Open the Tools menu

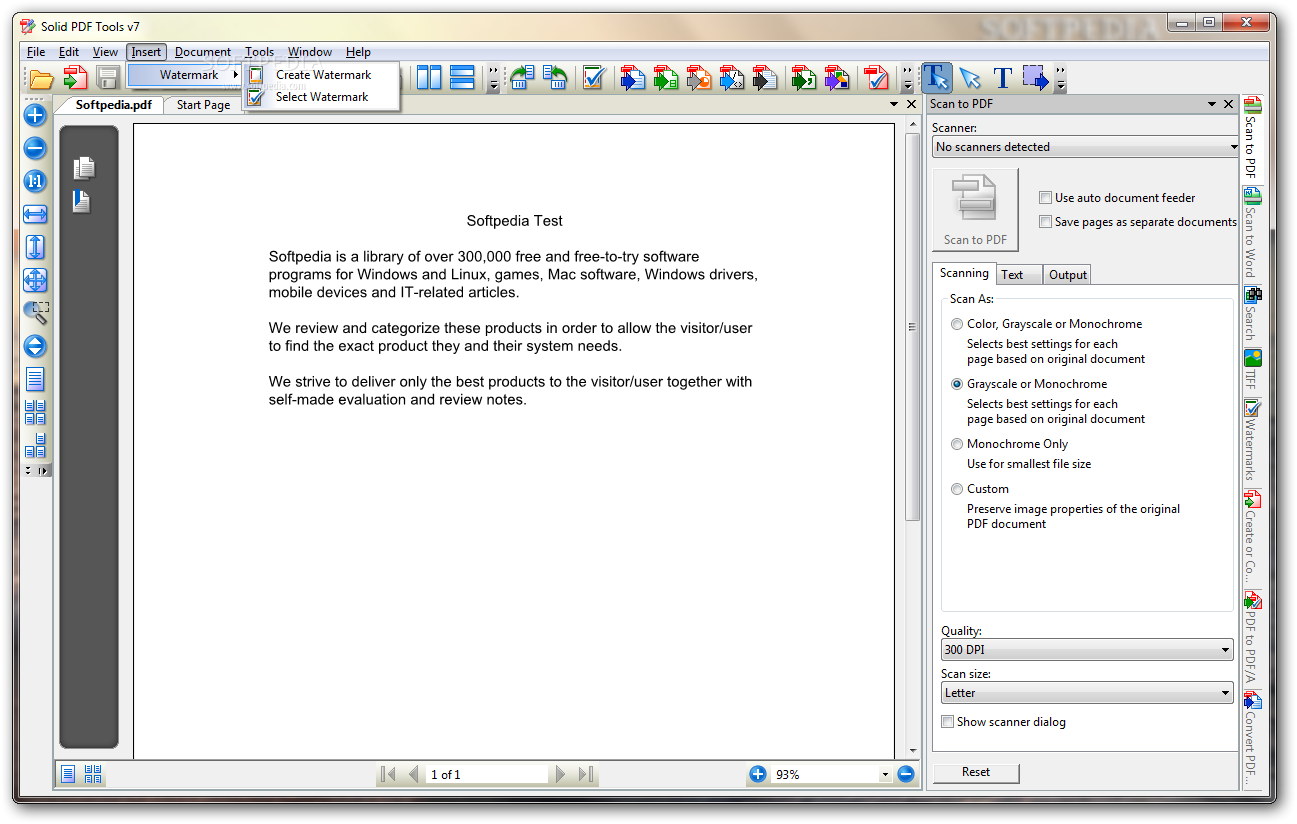(259, 52)
